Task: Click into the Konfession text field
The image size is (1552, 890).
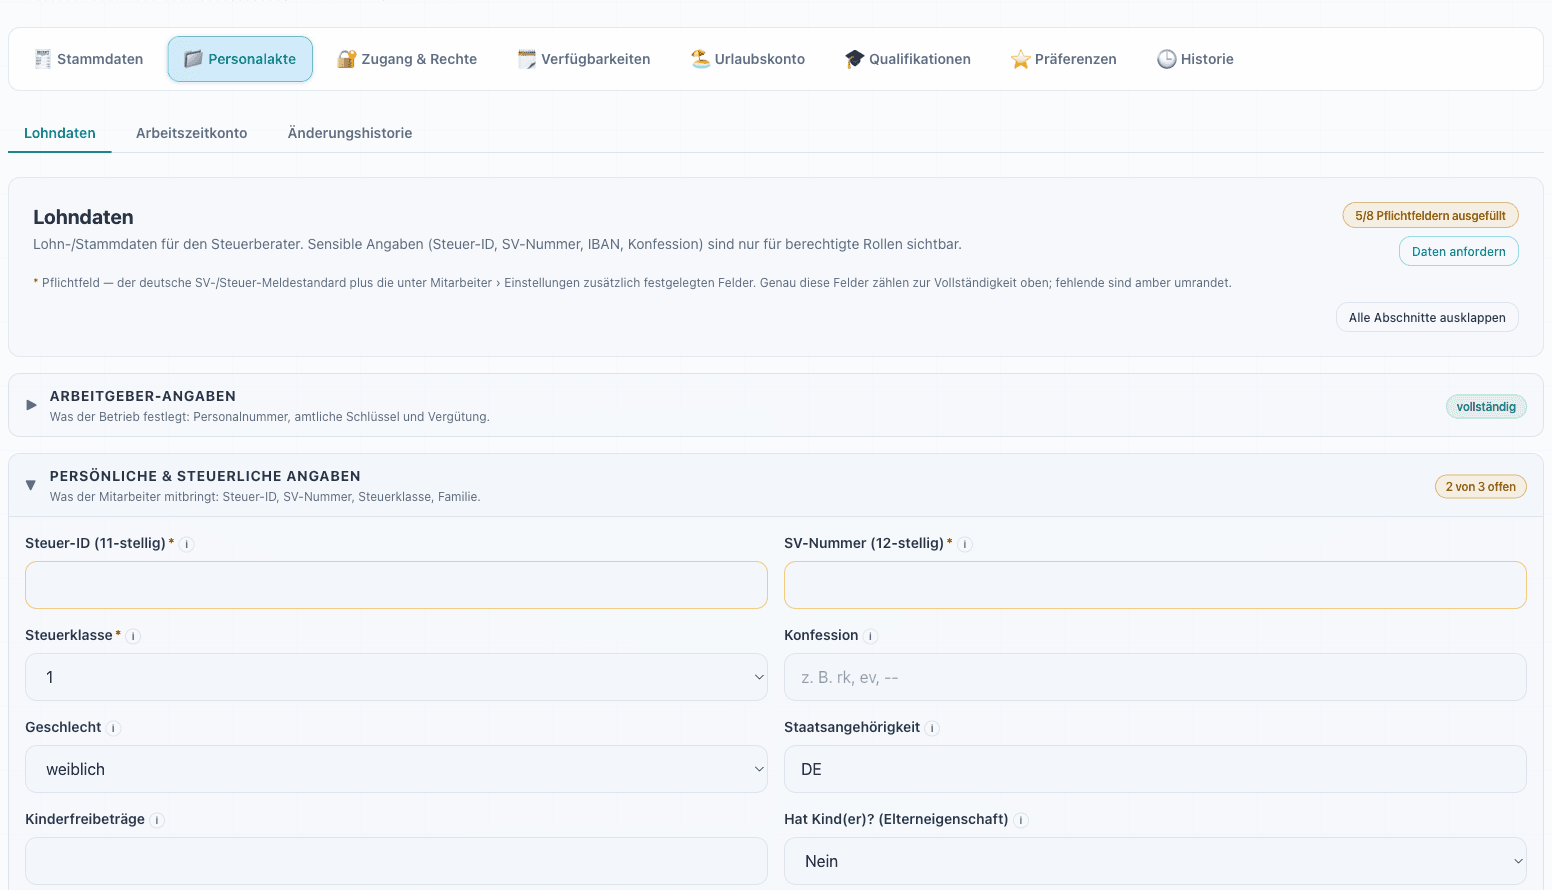Action: 1155,677
